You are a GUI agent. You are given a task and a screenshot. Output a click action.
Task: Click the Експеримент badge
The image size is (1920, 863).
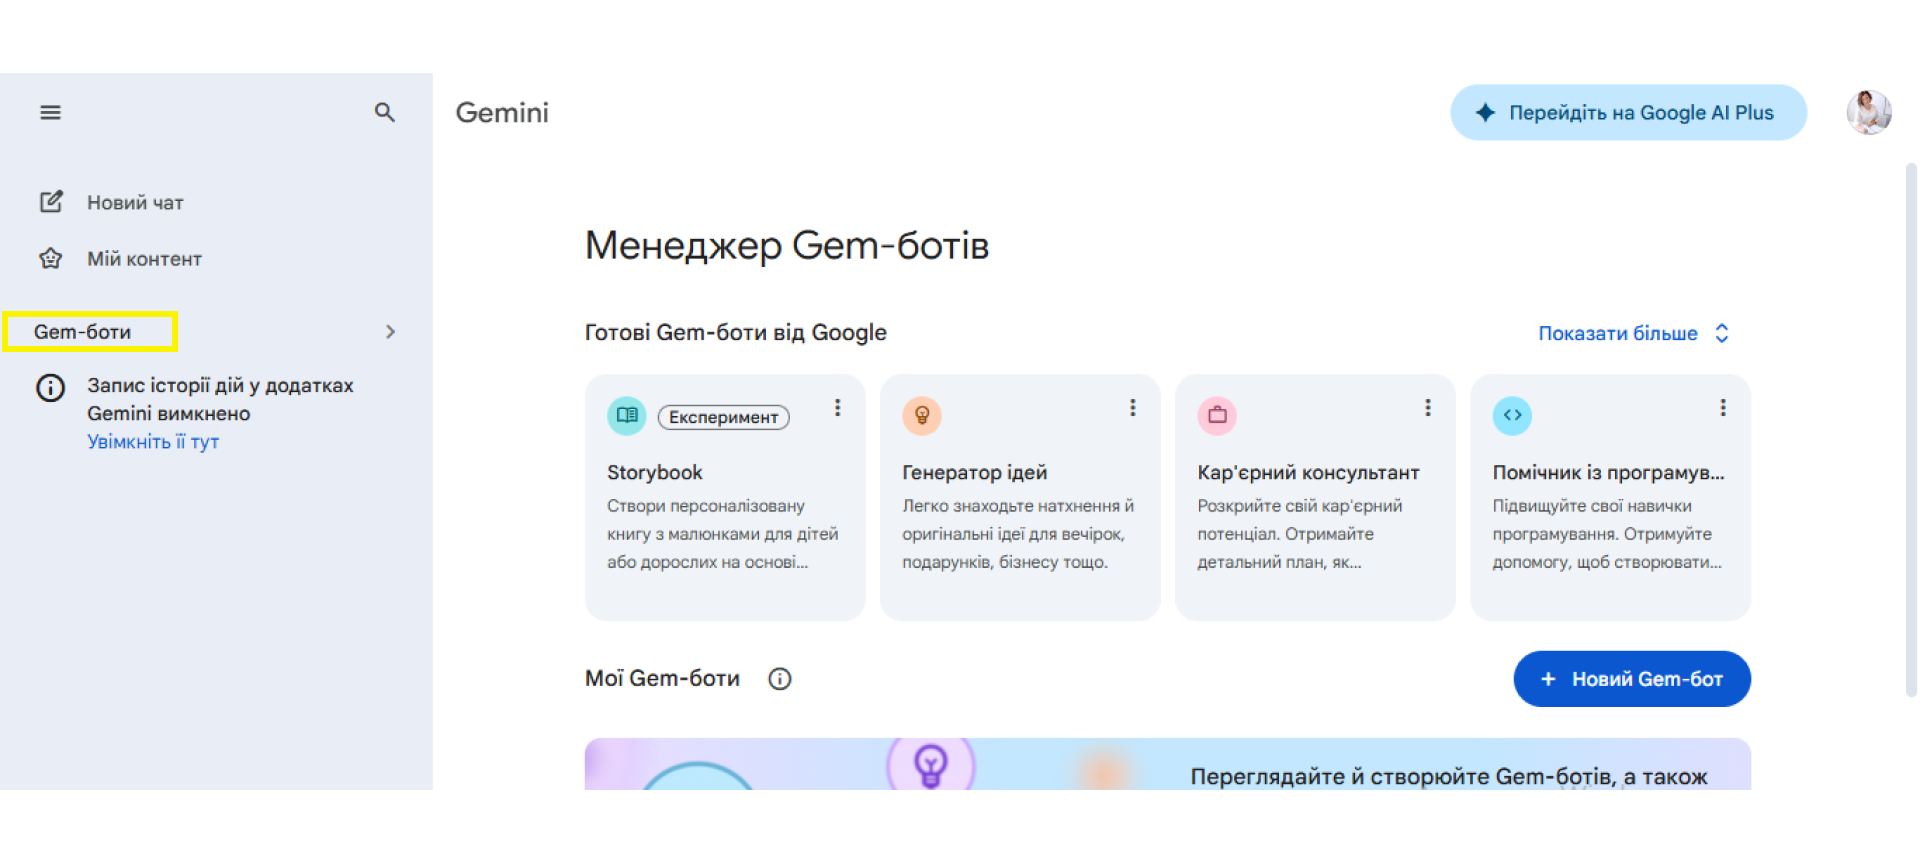pyautogui.click(x=723, y=417)
